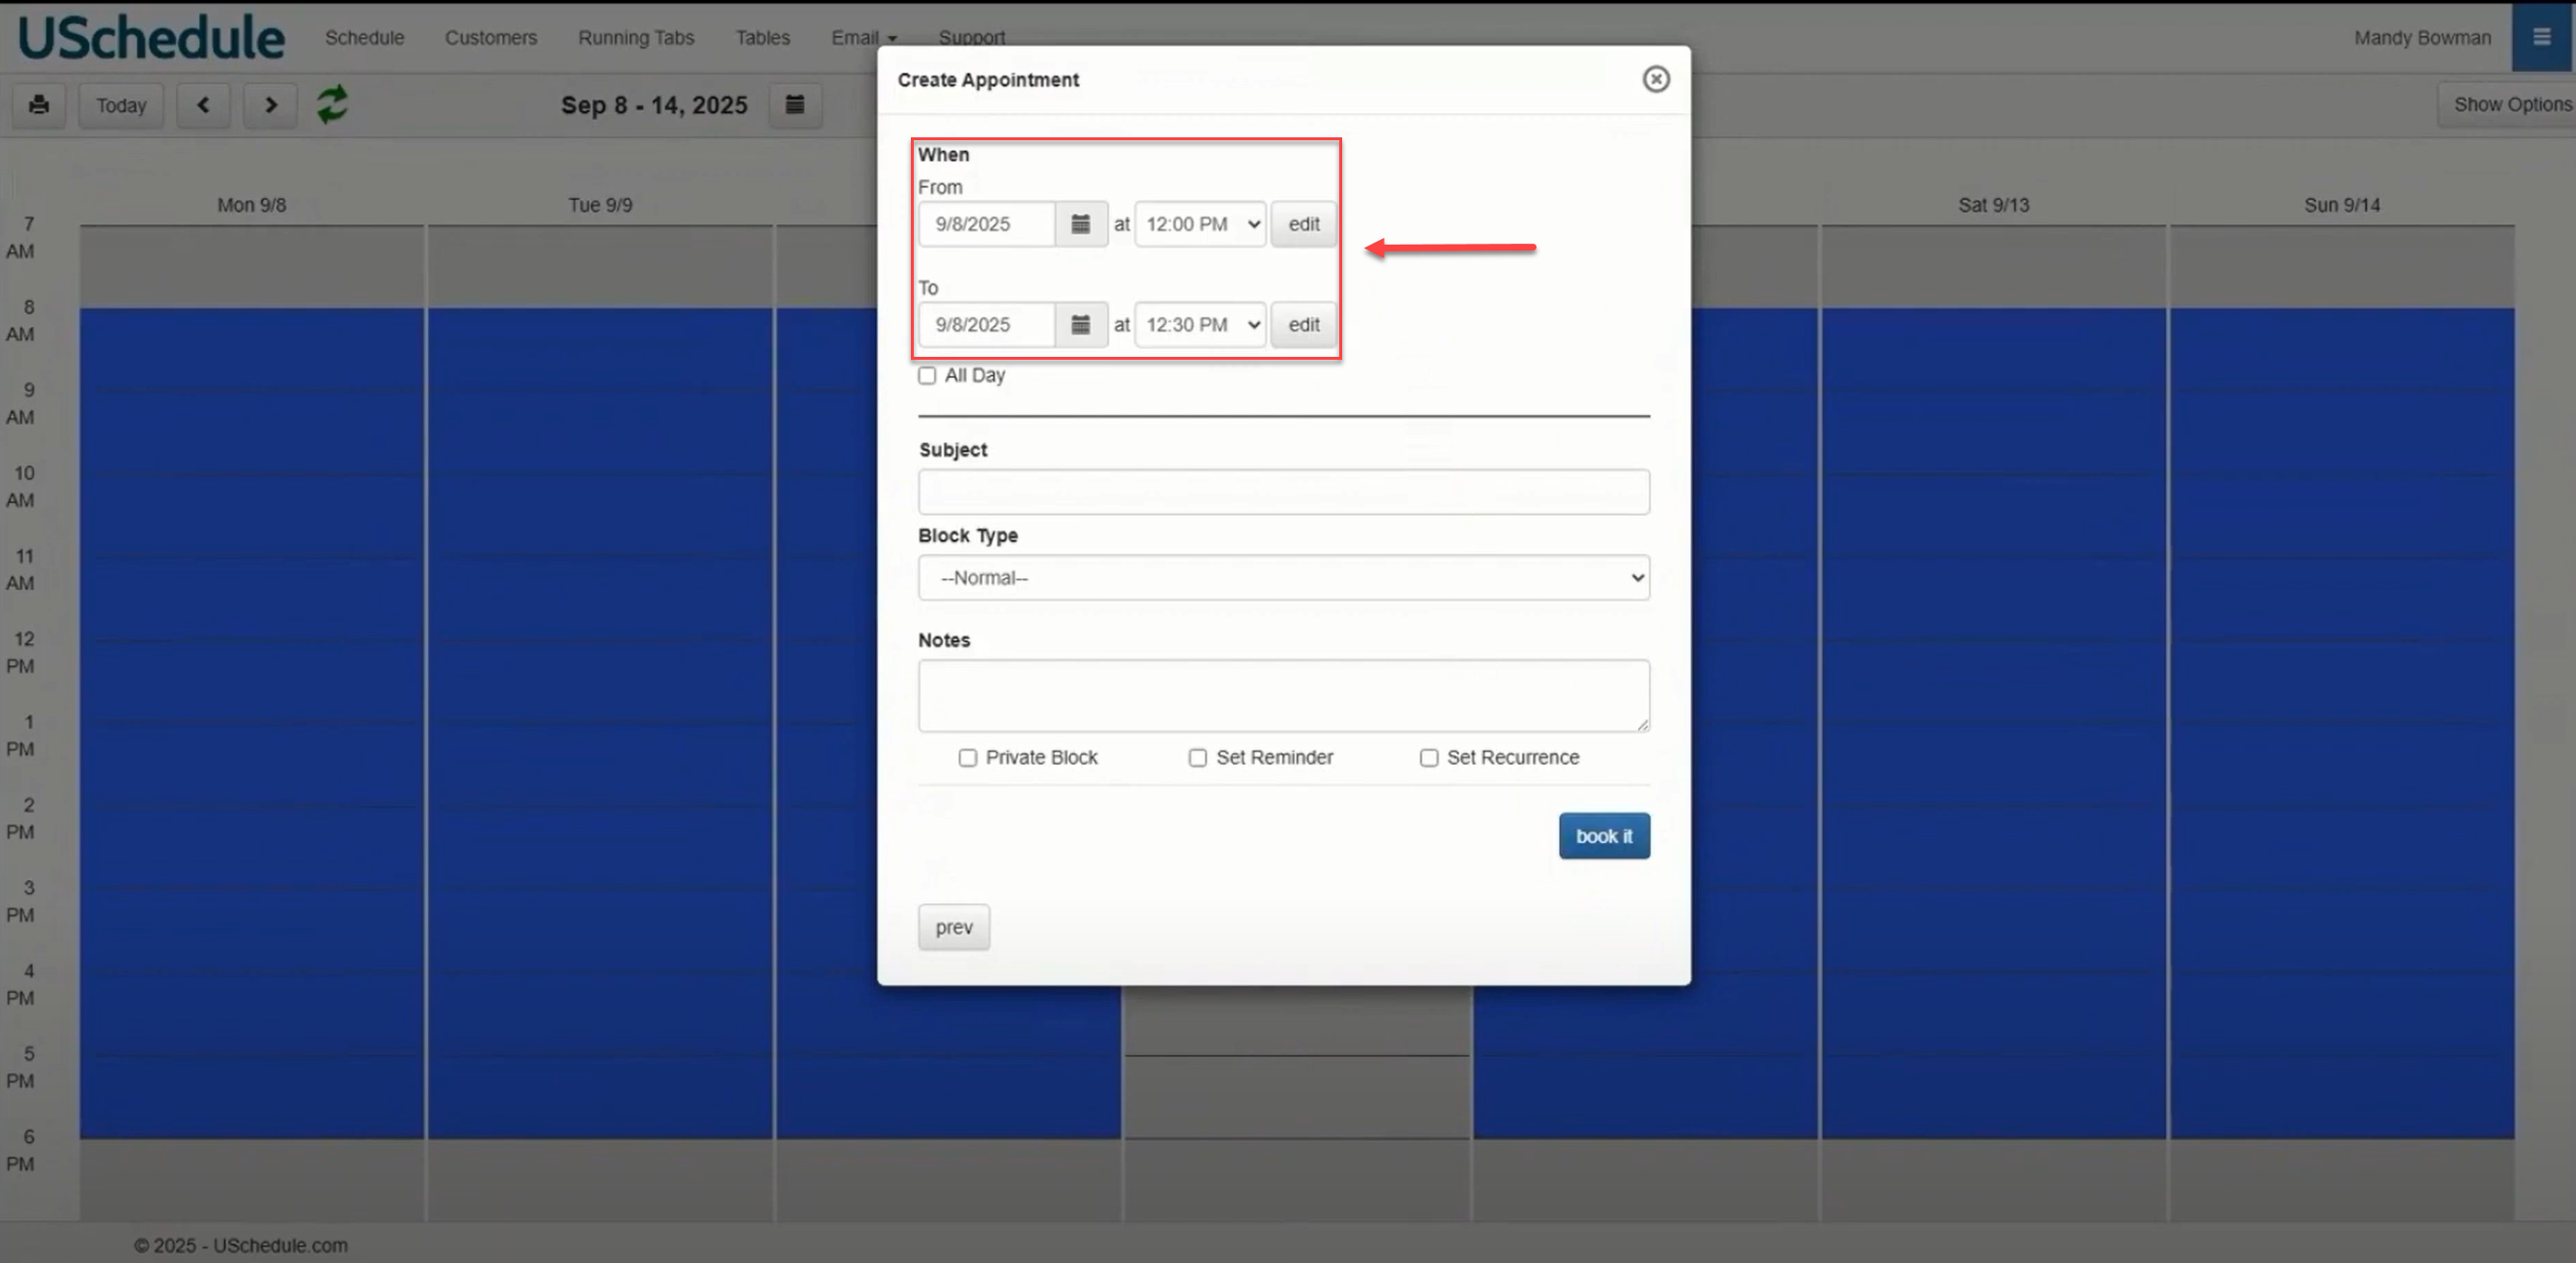Open the Block Type dropdown
The width and height of the screenshot is (2576, 1263).
point(1283,578)
